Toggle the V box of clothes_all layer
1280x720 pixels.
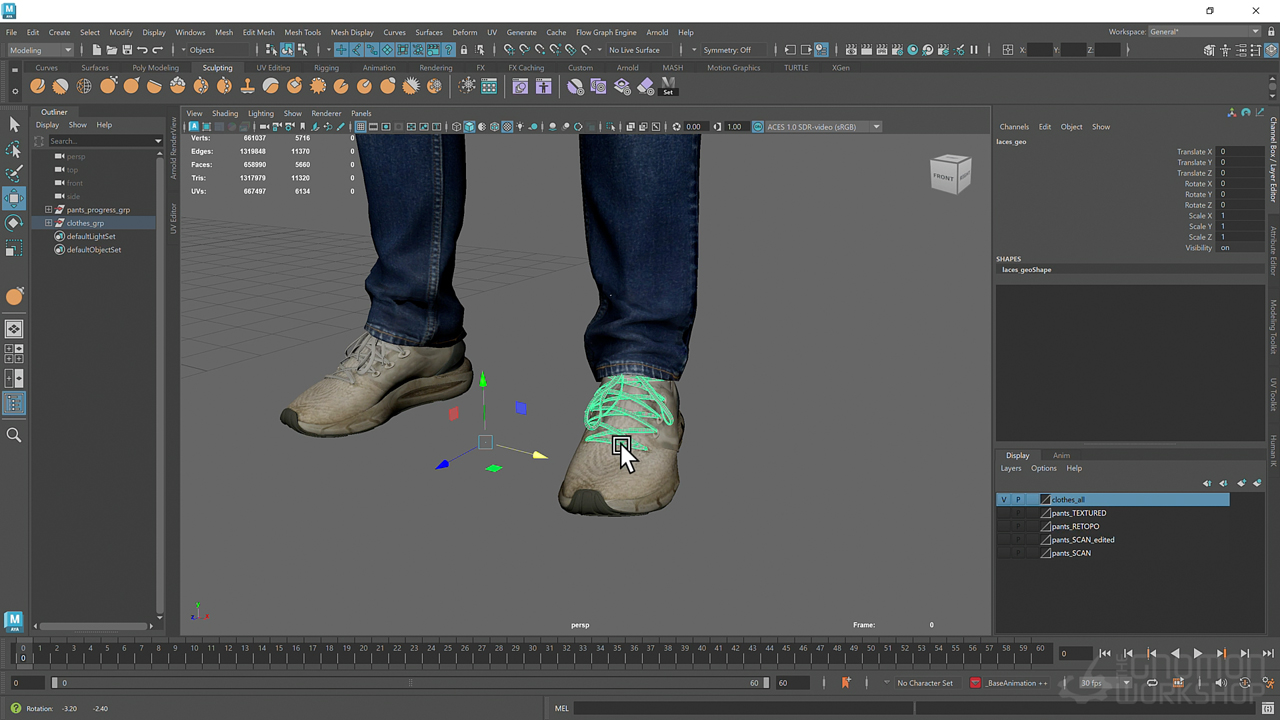(x=1003, y=499)
